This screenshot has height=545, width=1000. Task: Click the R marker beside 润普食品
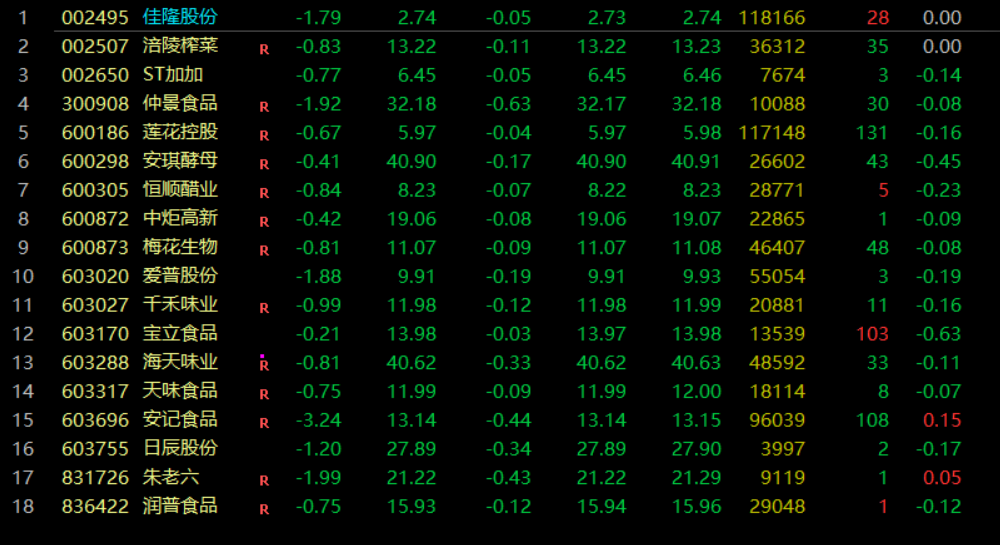click(x=264, y=509)
